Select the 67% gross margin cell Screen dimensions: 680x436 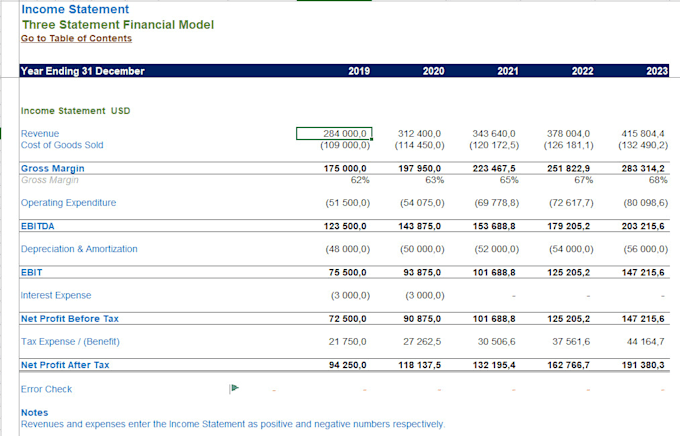pyautogui.click(x=584, y=180)
